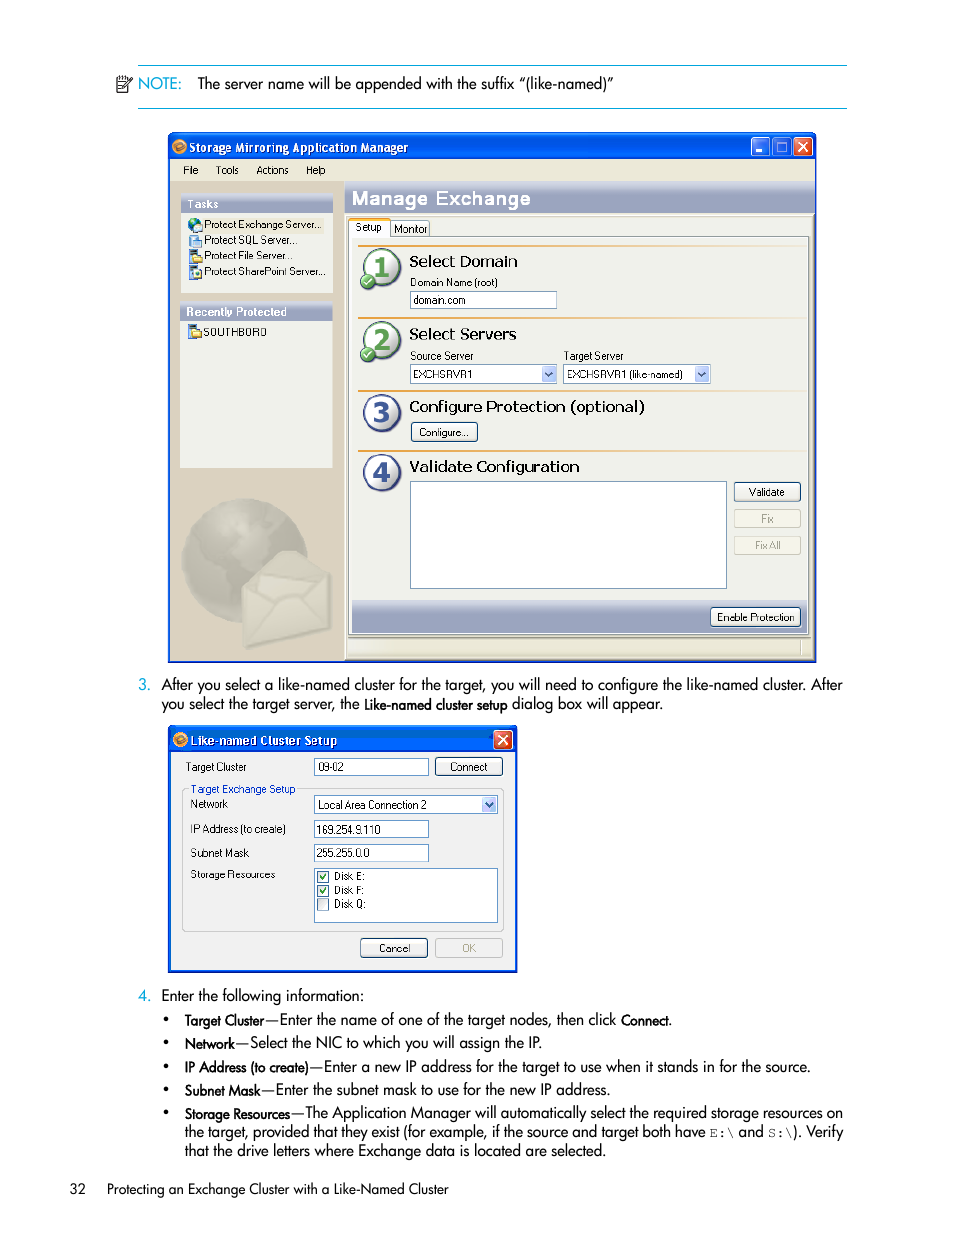954x1235 pixels.
Task: Maximize the Storage Mirroring Application Manager window
Action: (x=782, y=147)
